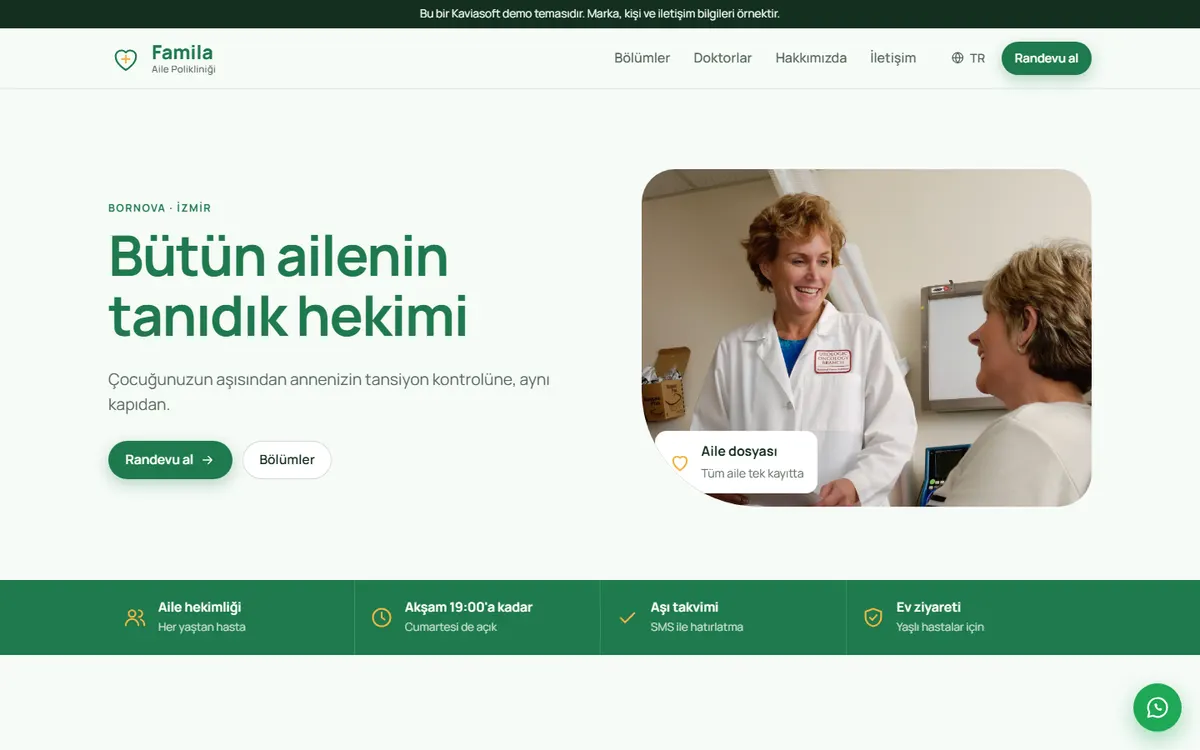Screen dimensions: 1200x750
Task: Click the 'Aile hekimliği' feature title
Action: pyautogui.click(x=199, y=607)
